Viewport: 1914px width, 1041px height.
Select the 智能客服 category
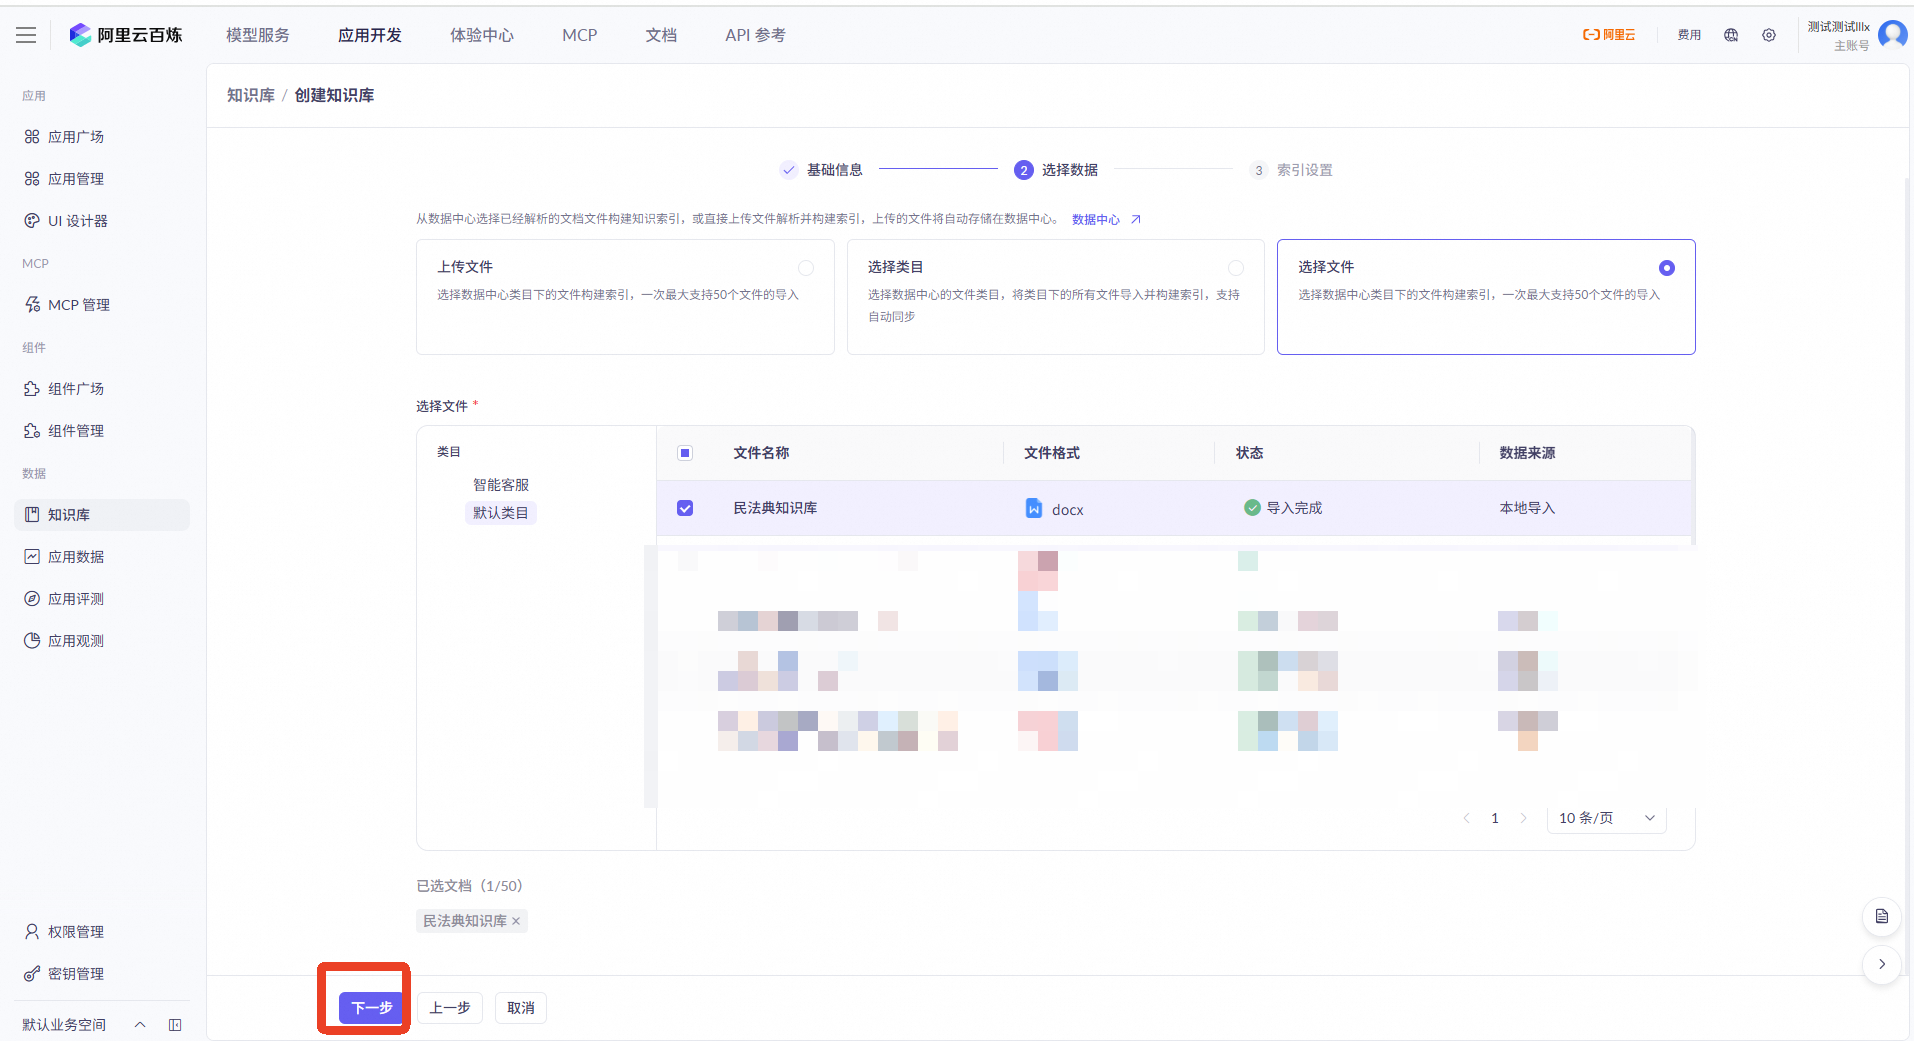(x=501, y=485)
